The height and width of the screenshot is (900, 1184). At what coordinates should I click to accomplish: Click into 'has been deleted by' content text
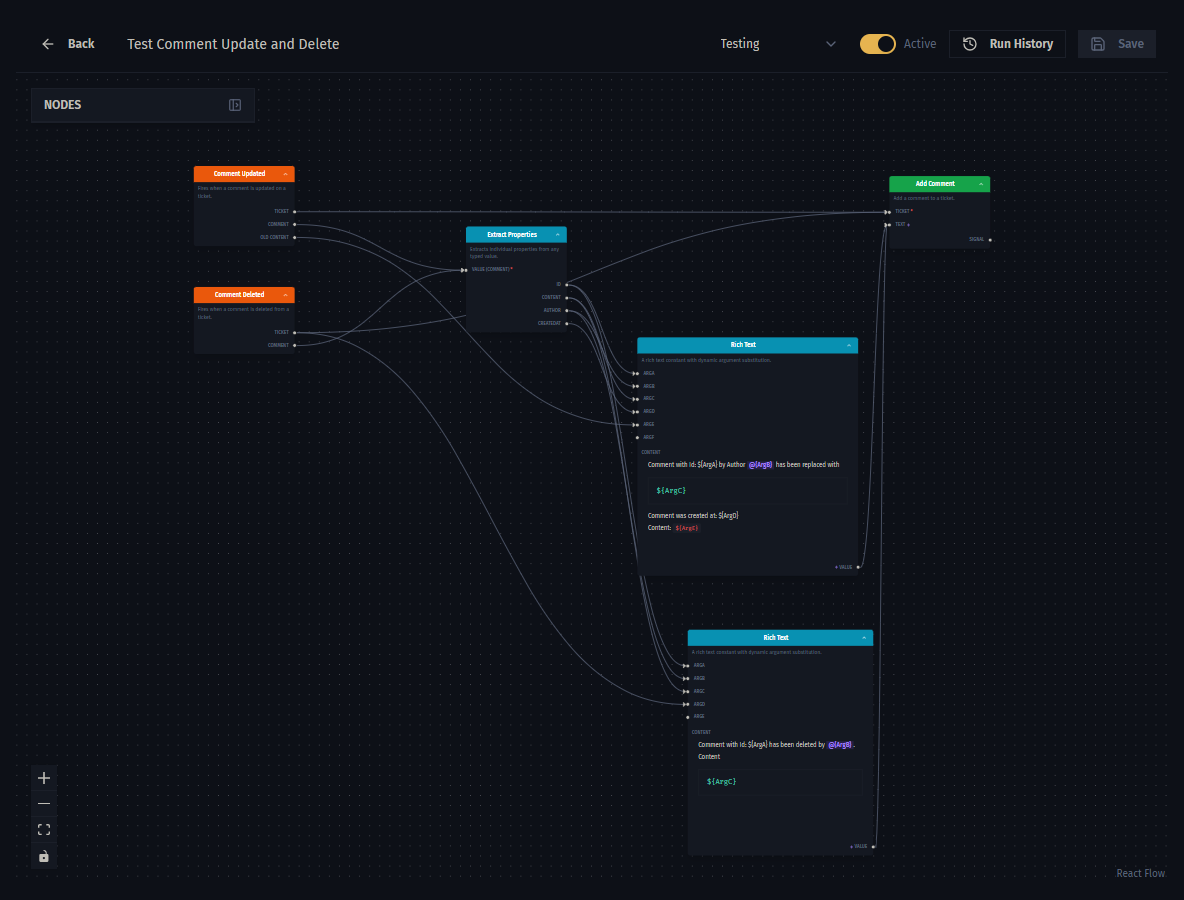pos(797,744)
